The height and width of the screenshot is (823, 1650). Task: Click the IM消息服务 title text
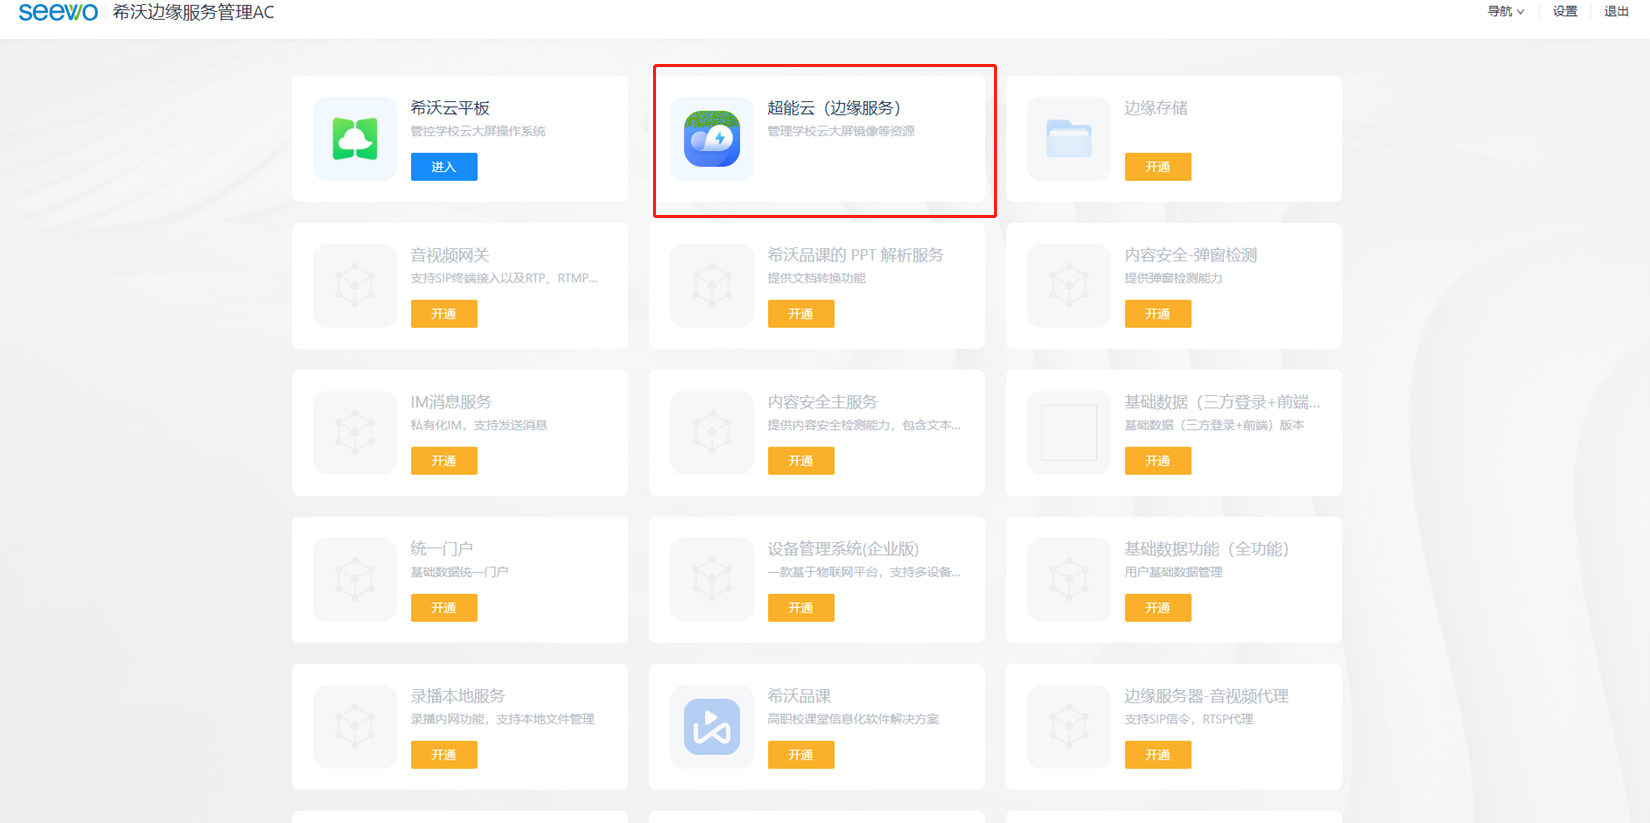(451, 402)
